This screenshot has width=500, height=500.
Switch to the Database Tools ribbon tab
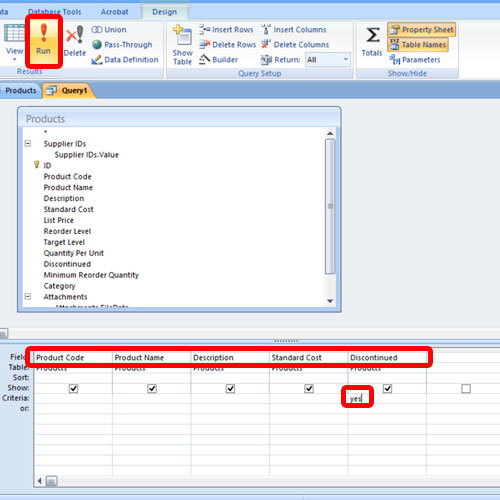(x=54, y=12)
